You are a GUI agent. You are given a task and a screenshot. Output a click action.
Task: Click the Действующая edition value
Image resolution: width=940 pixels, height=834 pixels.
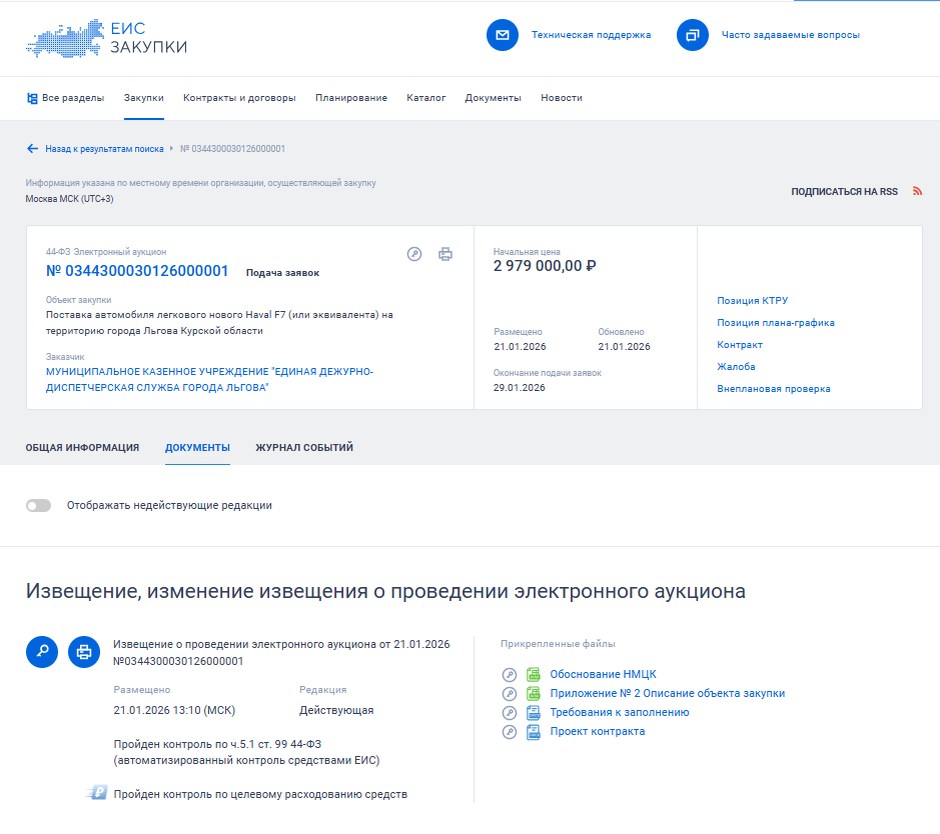pyautogui.click(x=336, y=710)
